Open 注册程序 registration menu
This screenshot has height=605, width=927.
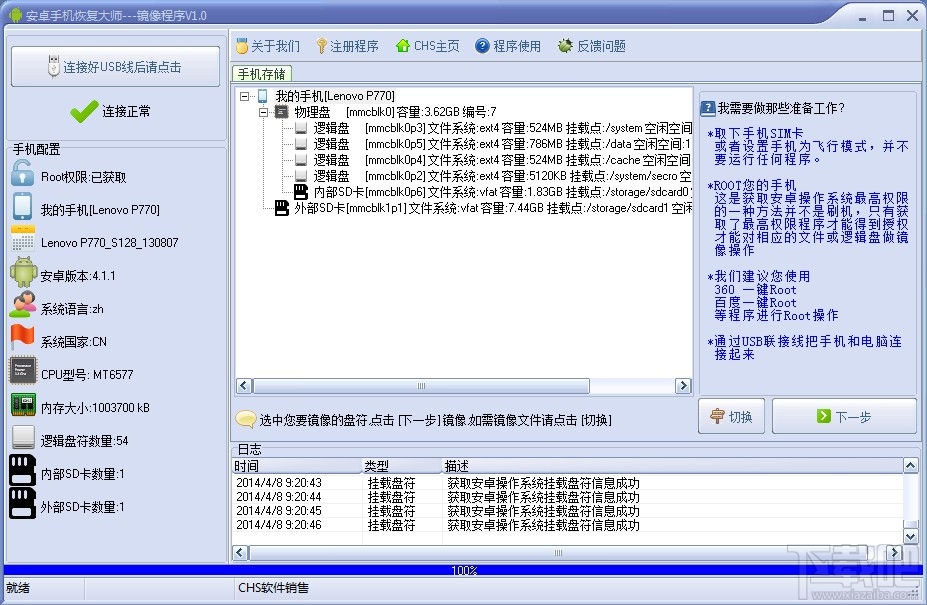tap(347, 46)
